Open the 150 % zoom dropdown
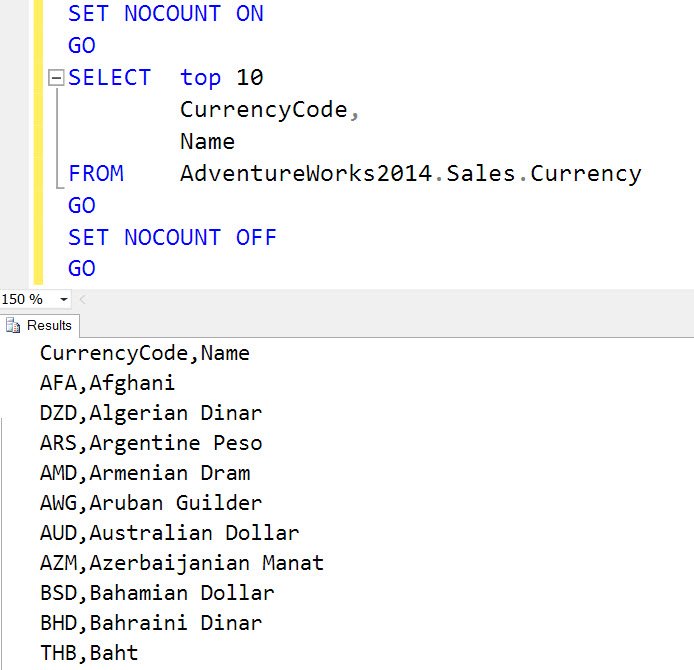 pos(64,300)
